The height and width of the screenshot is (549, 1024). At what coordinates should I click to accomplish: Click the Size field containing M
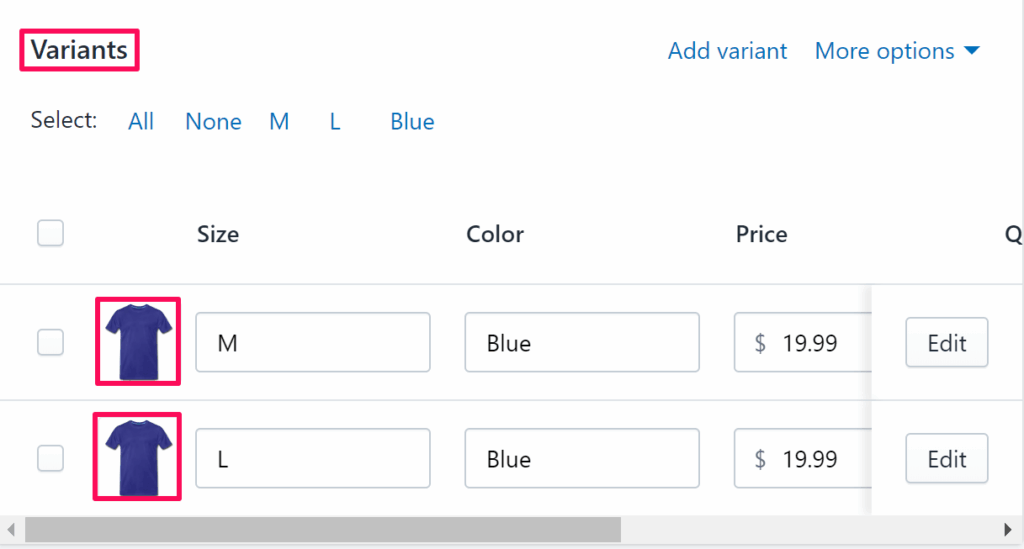(x=312, y=343)
